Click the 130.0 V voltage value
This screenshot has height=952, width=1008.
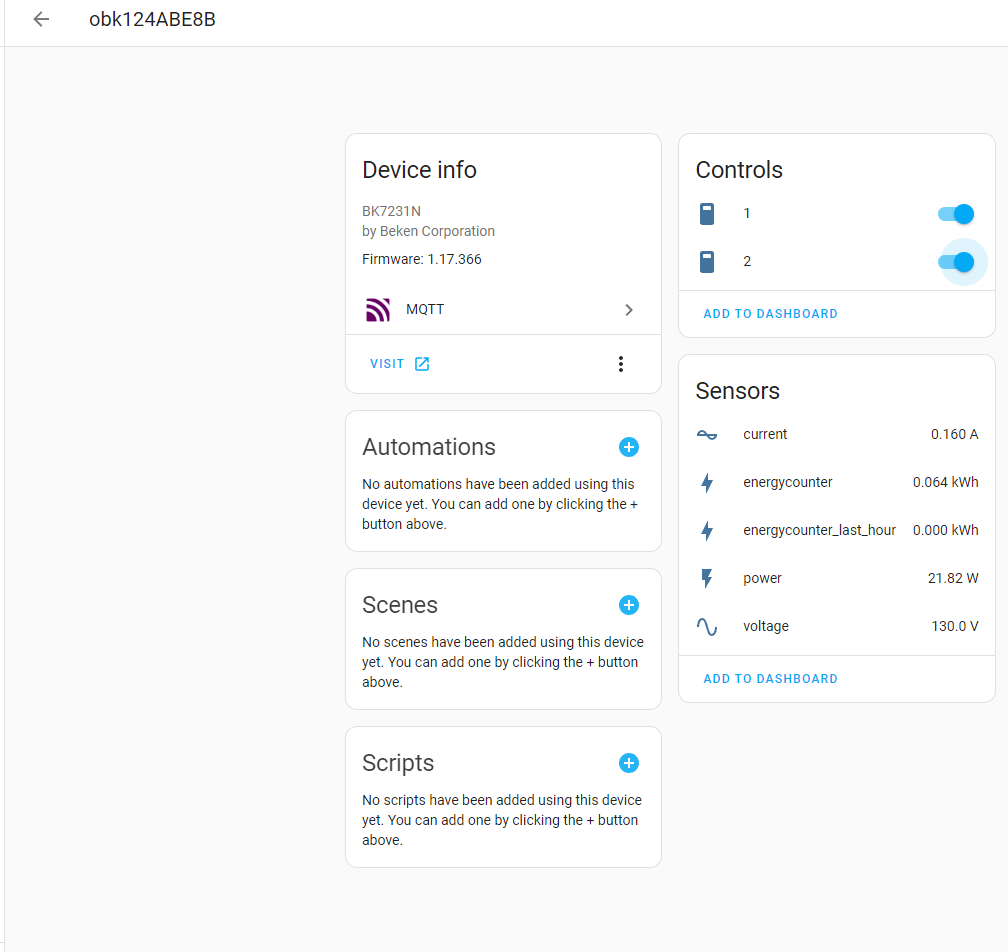(x=955, y=626)
